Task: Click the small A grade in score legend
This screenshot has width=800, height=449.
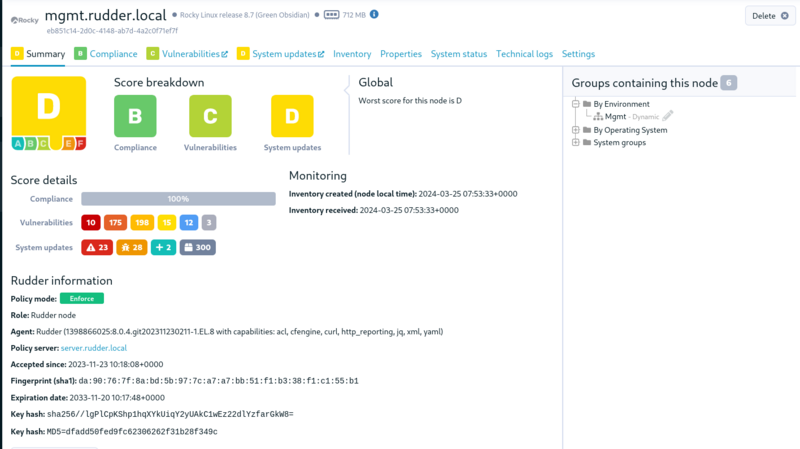Action: pyautogui.click(x=18, y=144)
